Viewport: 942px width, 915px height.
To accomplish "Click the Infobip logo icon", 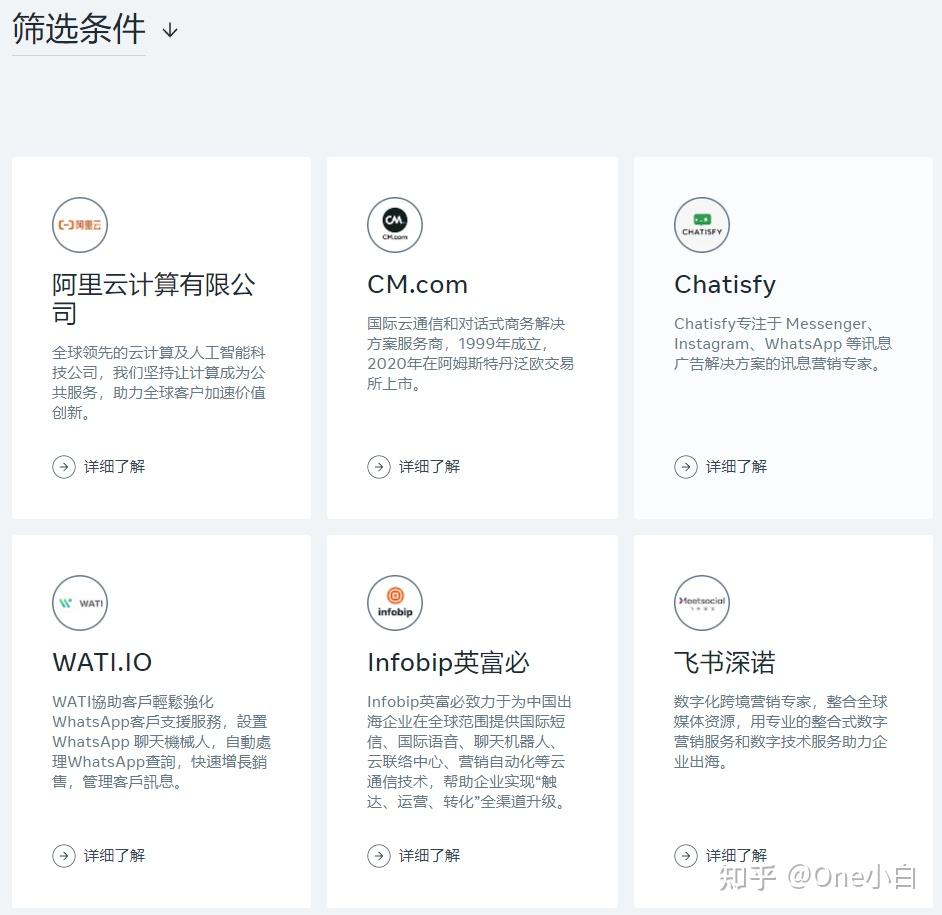I will pyautogui.click(x=395, y=603).
